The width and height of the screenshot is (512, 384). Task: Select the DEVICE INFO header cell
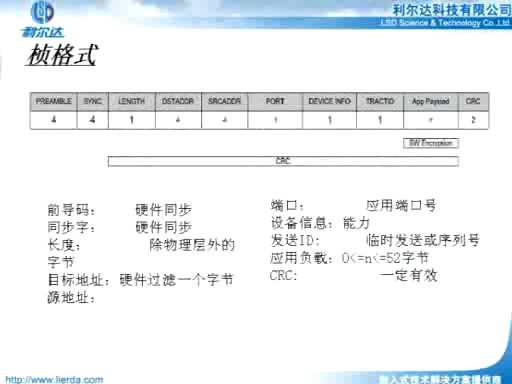[x=329, y=101]
